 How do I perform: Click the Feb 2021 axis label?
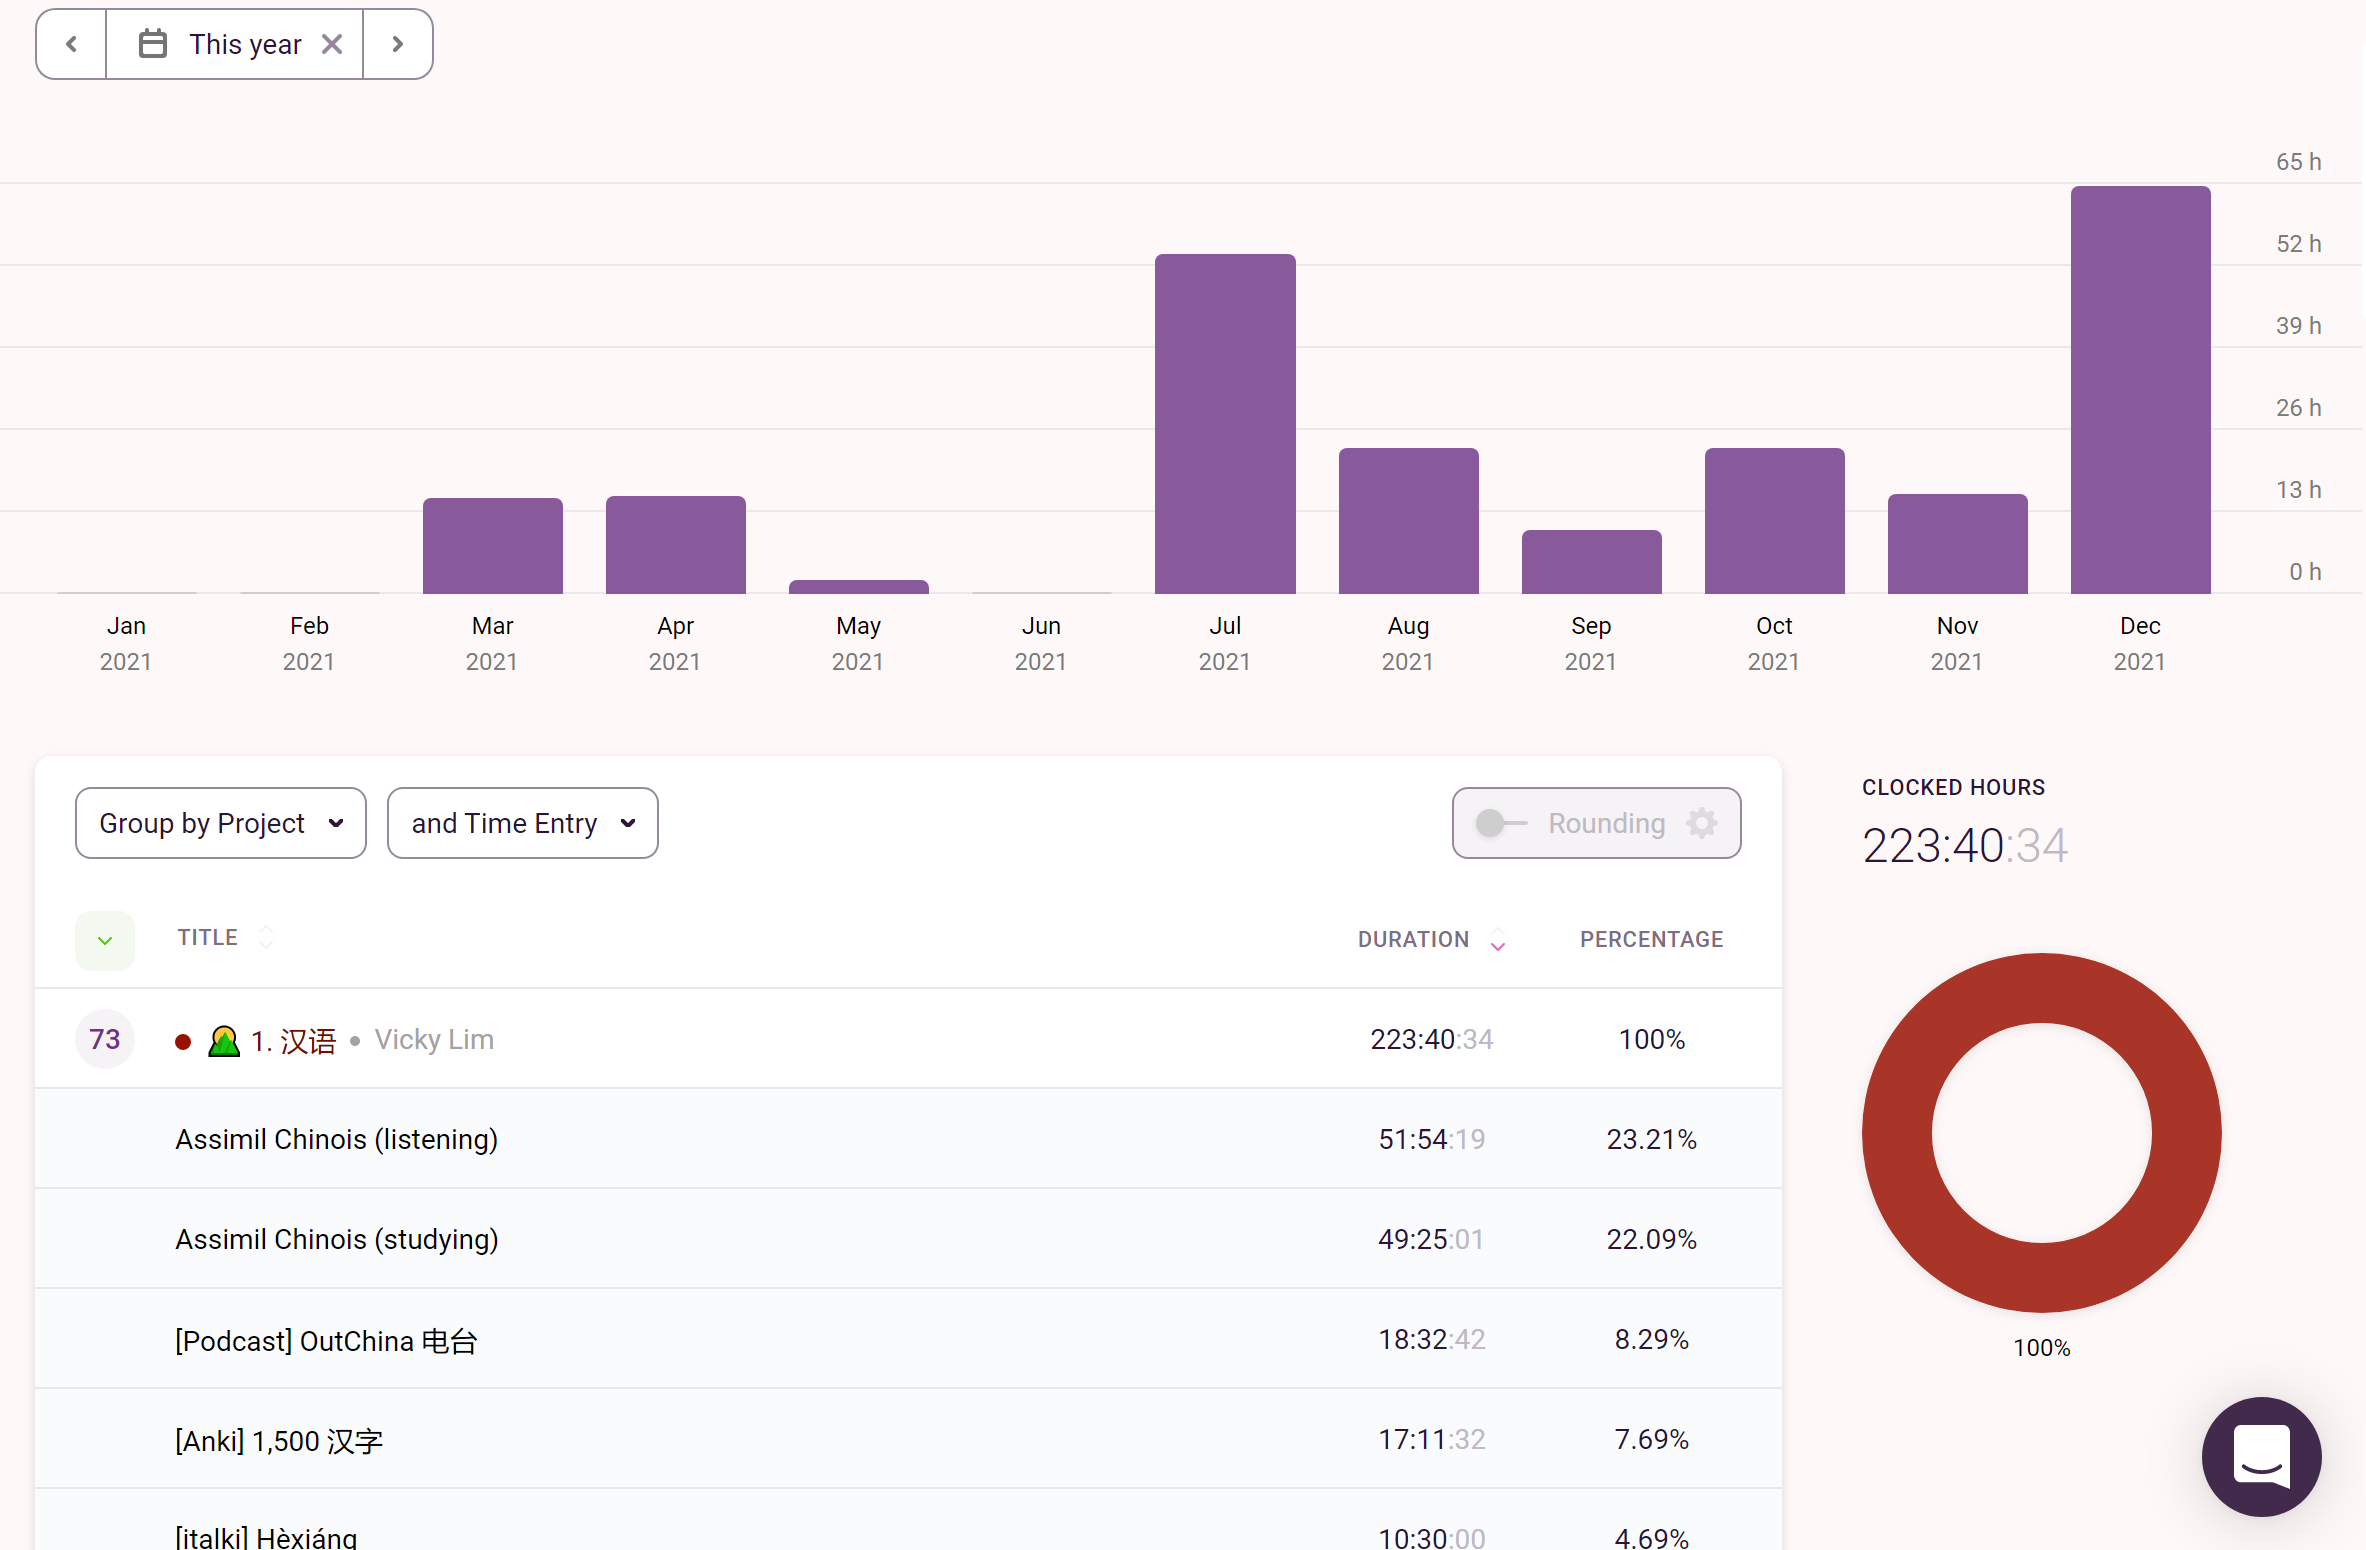(309, 643)
